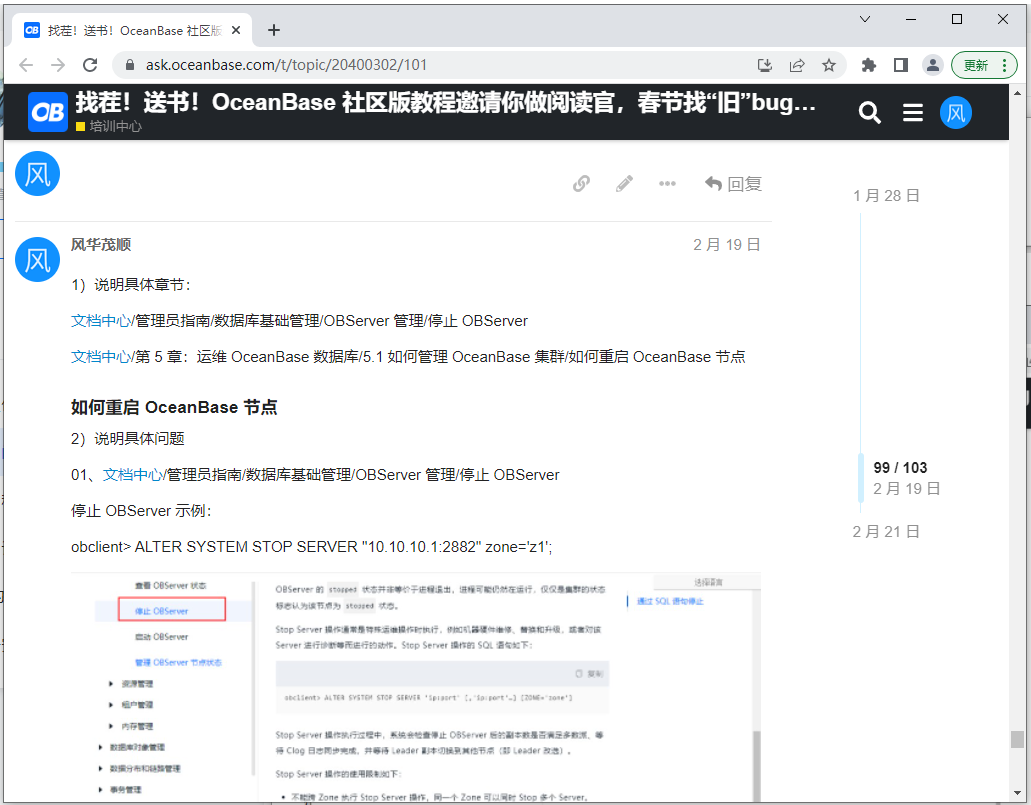The image size is (1031, 805).
Task: Open browser extensions puzzle icon
Action: coord(869,65)
